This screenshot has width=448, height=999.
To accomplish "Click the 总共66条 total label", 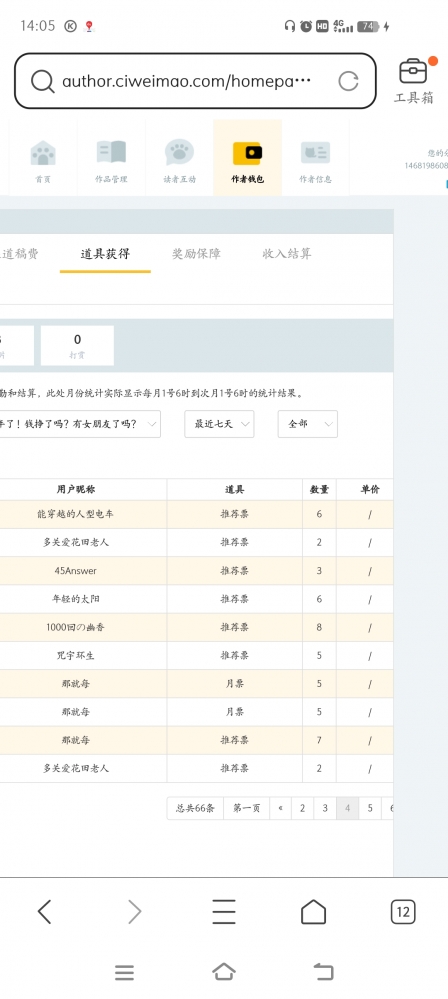I will [x=195, y=809].
